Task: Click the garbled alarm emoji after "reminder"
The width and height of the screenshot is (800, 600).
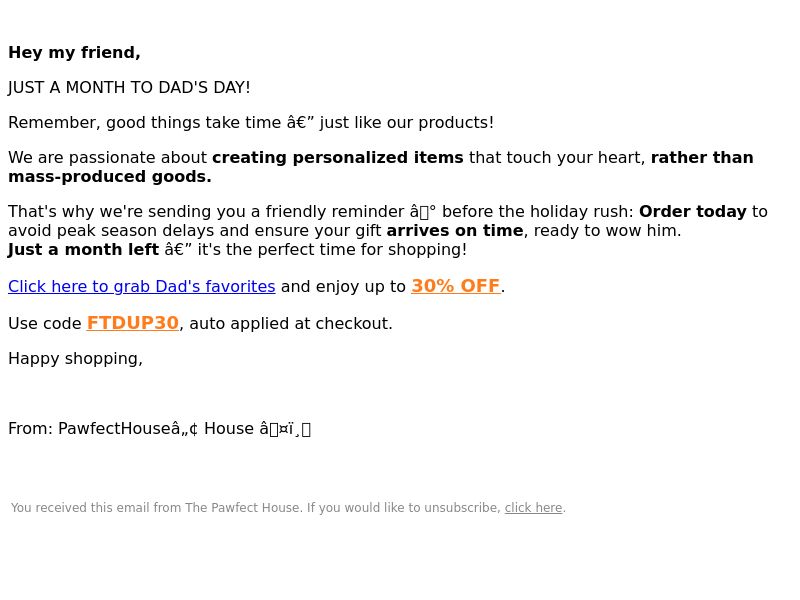Action: click(x=423, y=212)
